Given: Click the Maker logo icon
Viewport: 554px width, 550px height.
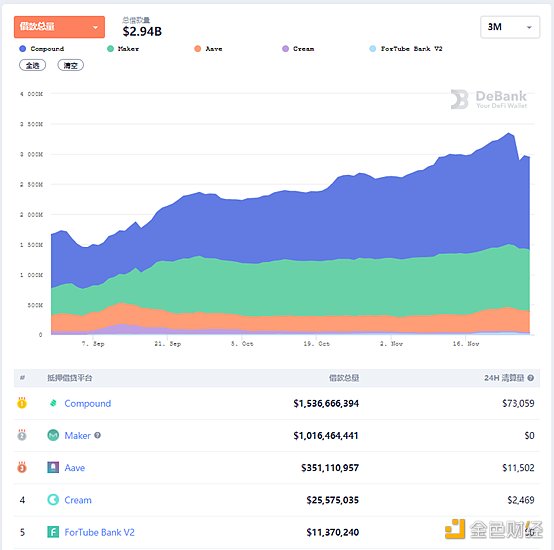Looking at the screenshot, I should tap(53, 435).
